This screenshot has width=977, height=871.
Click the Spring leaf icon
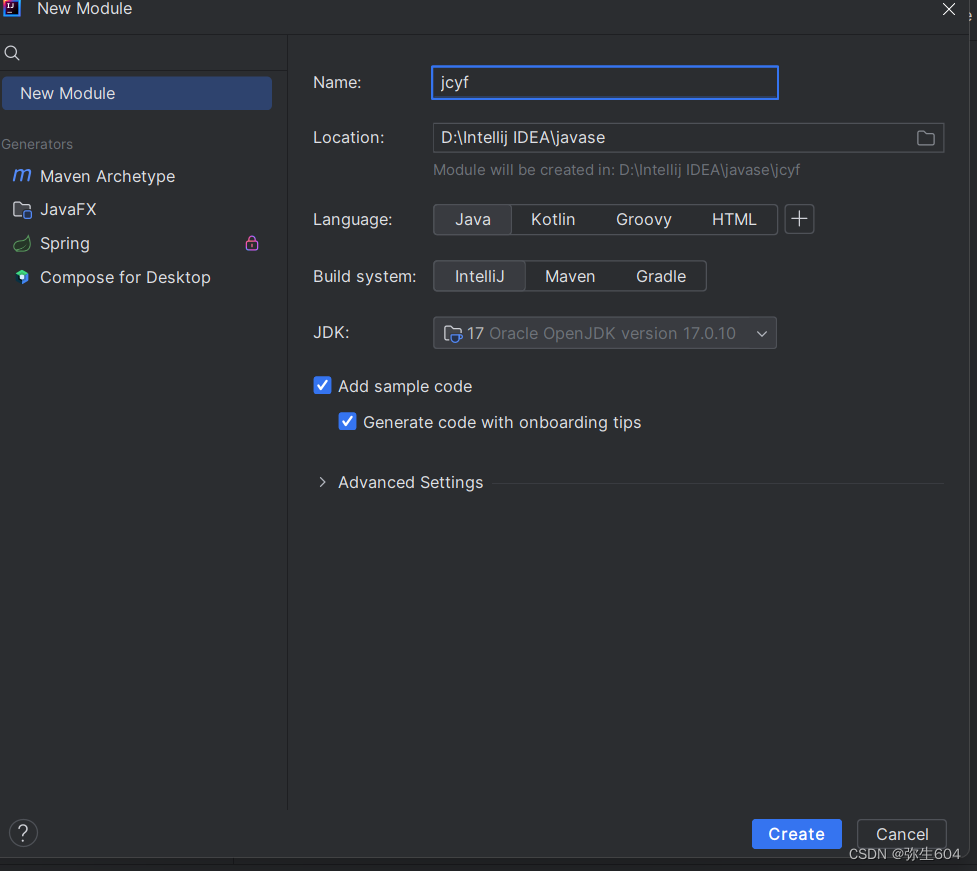click(x=22, y=244)
